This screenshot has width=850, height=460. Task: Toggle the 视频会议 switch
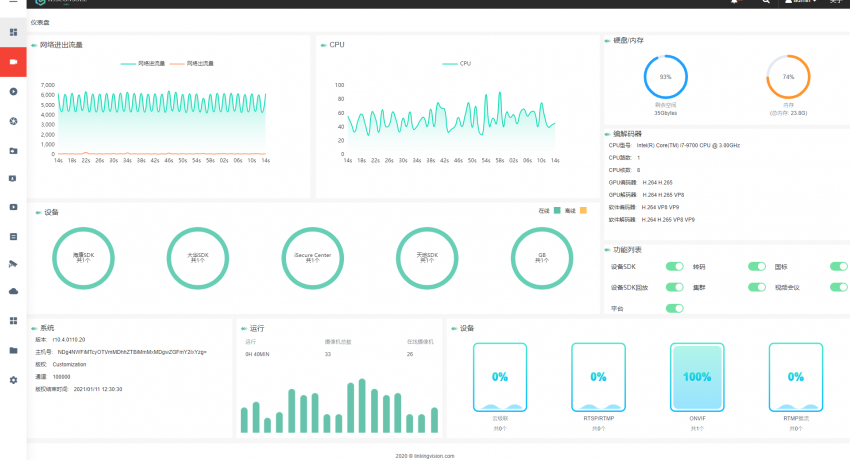coord(839,287)
